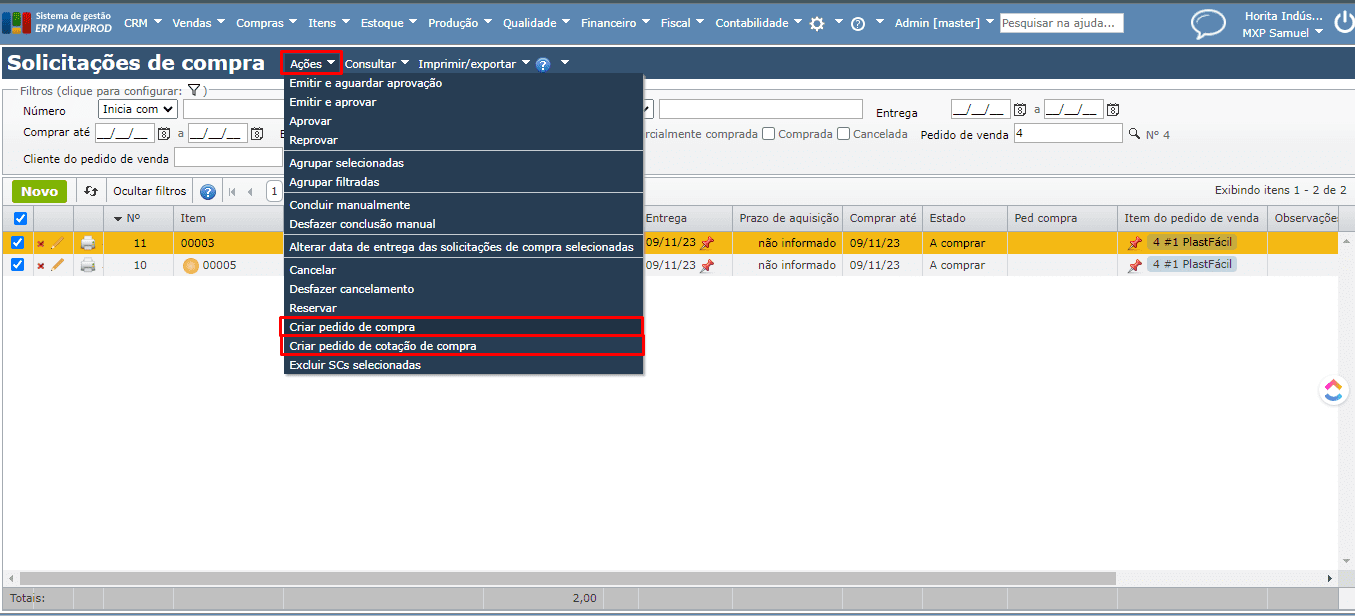The height and width of the screenshot is (616, 1355).
Task: Choose 'Concluir manualmente' menu entry
Action: 463,205
